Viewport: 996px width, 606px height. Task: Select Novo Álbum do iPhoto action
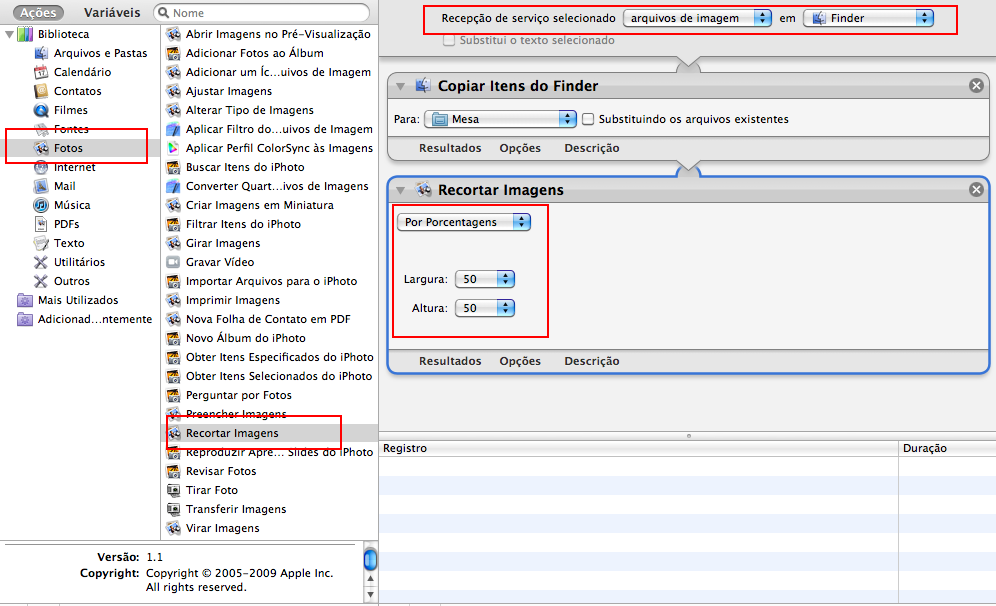(x=246, y=338)
